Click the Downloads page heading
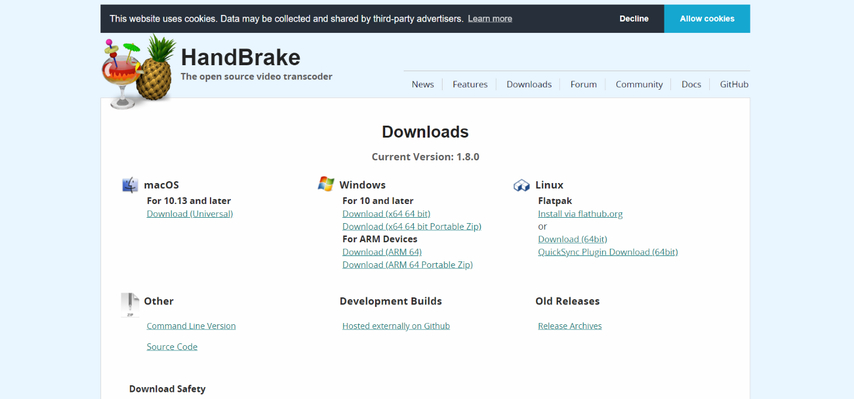 pos(425,132)
